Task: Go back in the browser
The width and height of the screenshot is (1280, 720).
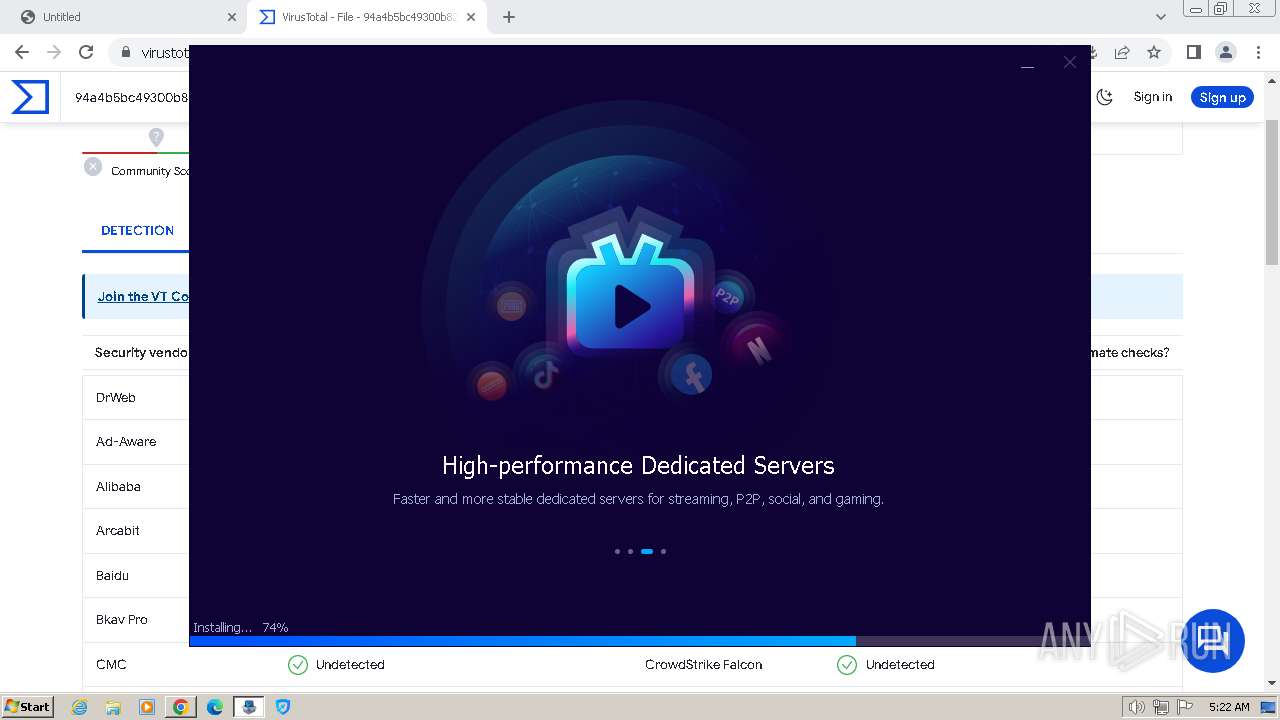Action: pos(22,52)
